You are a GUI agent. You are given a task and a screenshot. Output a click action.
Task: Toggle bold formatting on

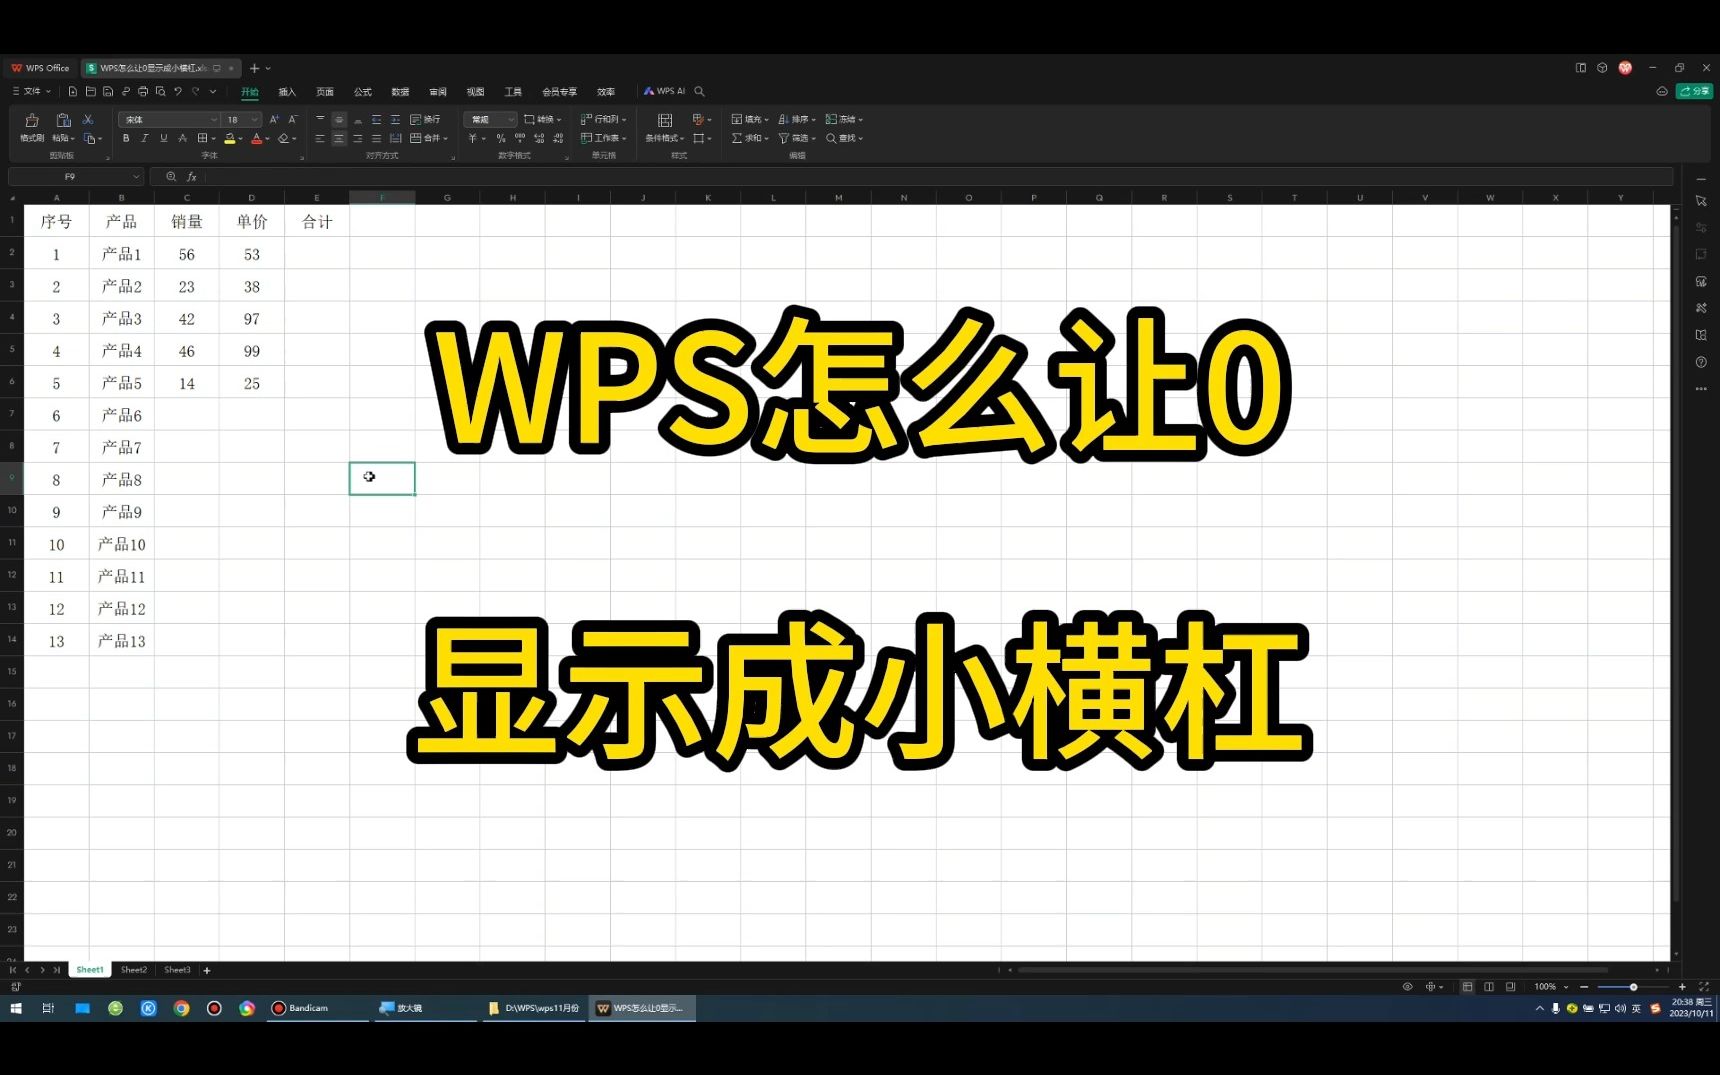pos(126,138)
